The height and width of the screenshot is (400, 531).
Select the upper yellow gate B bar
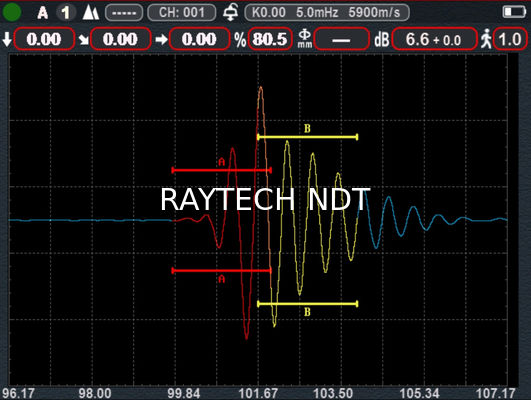pos(307,137)
